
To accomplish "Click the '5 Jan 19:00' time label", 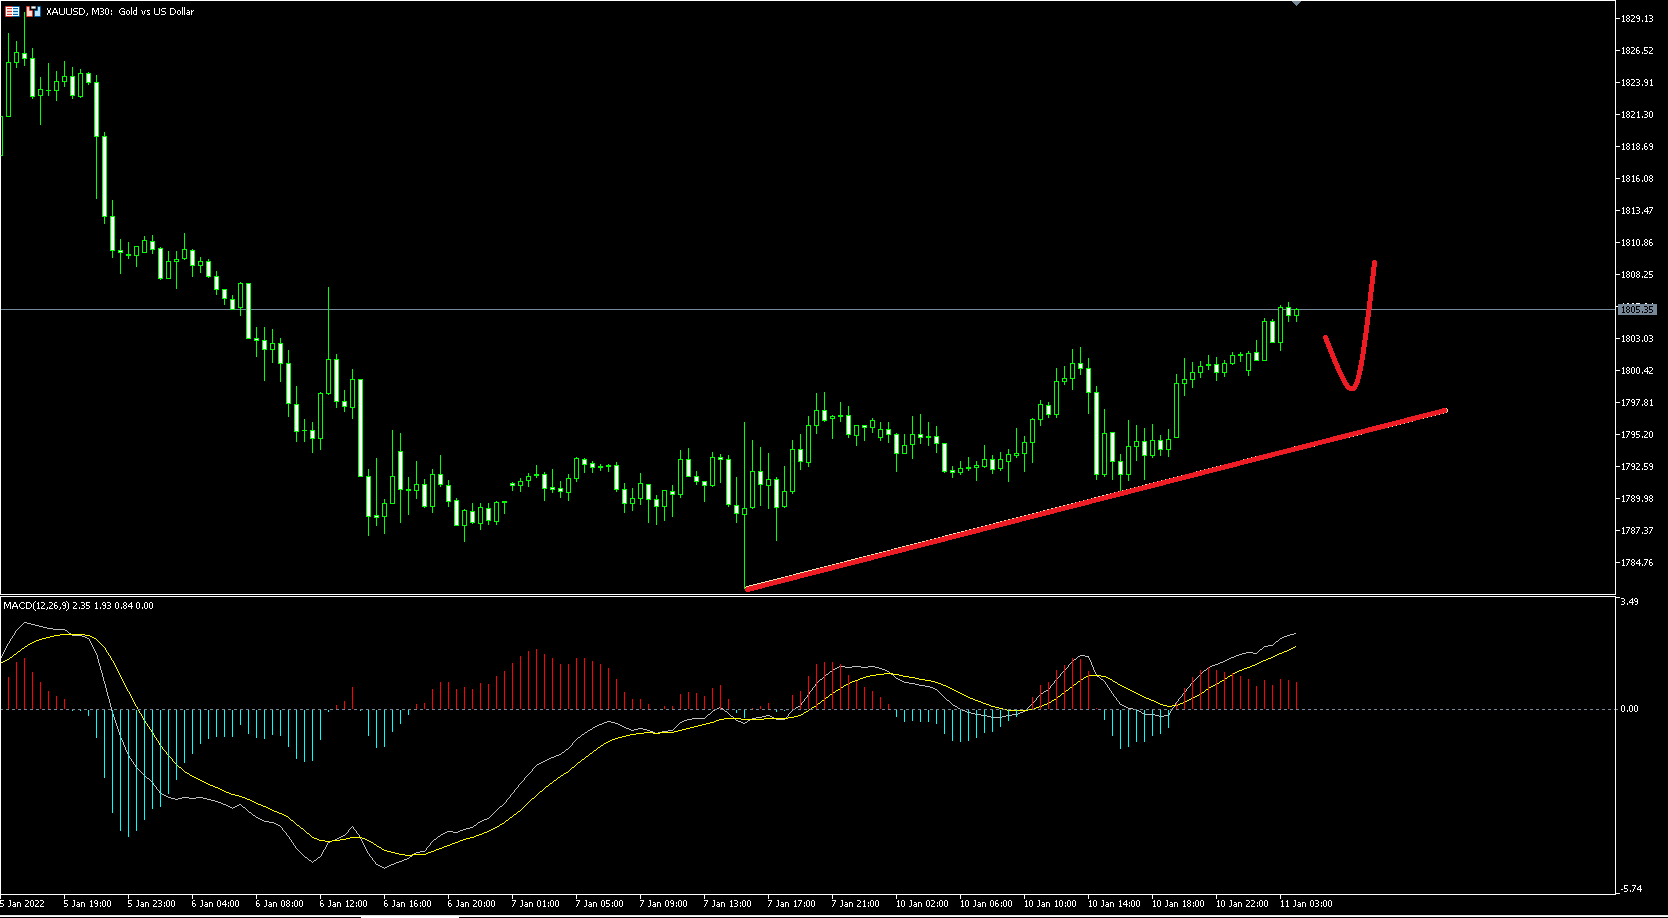I will (x=88, y=904).
